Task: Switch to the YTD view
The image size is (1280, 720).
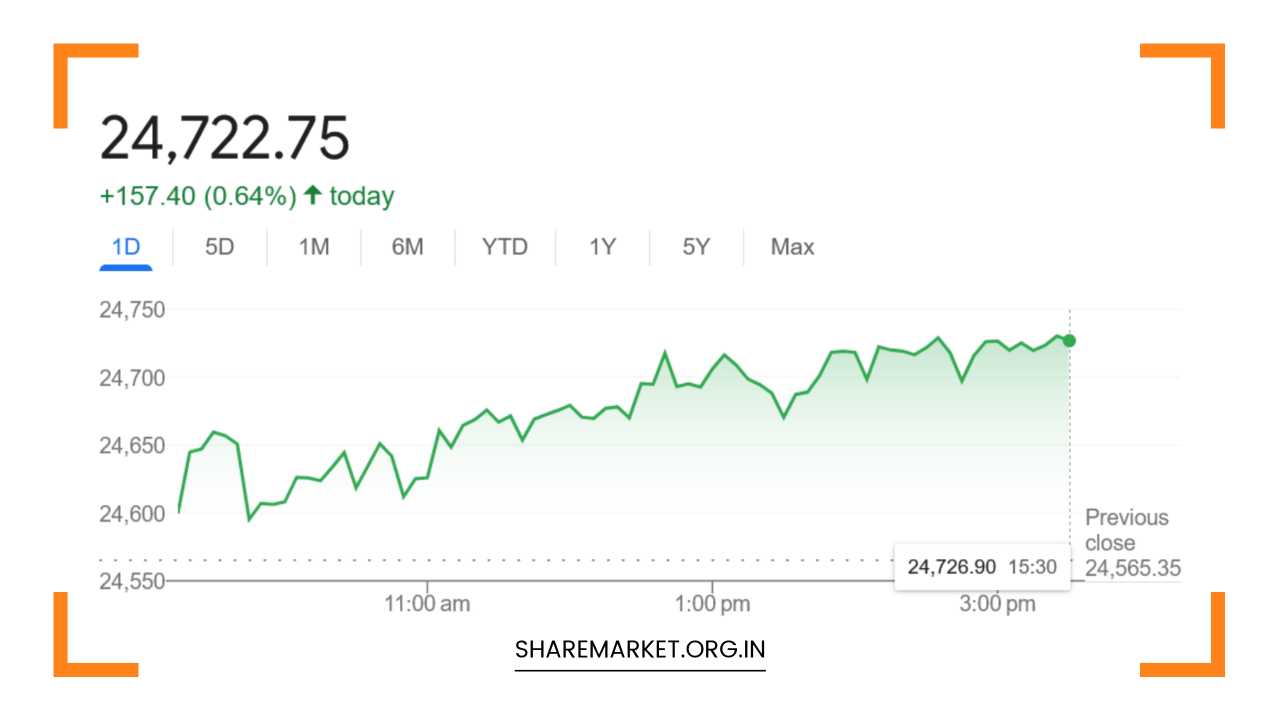Action: point(504,246)
